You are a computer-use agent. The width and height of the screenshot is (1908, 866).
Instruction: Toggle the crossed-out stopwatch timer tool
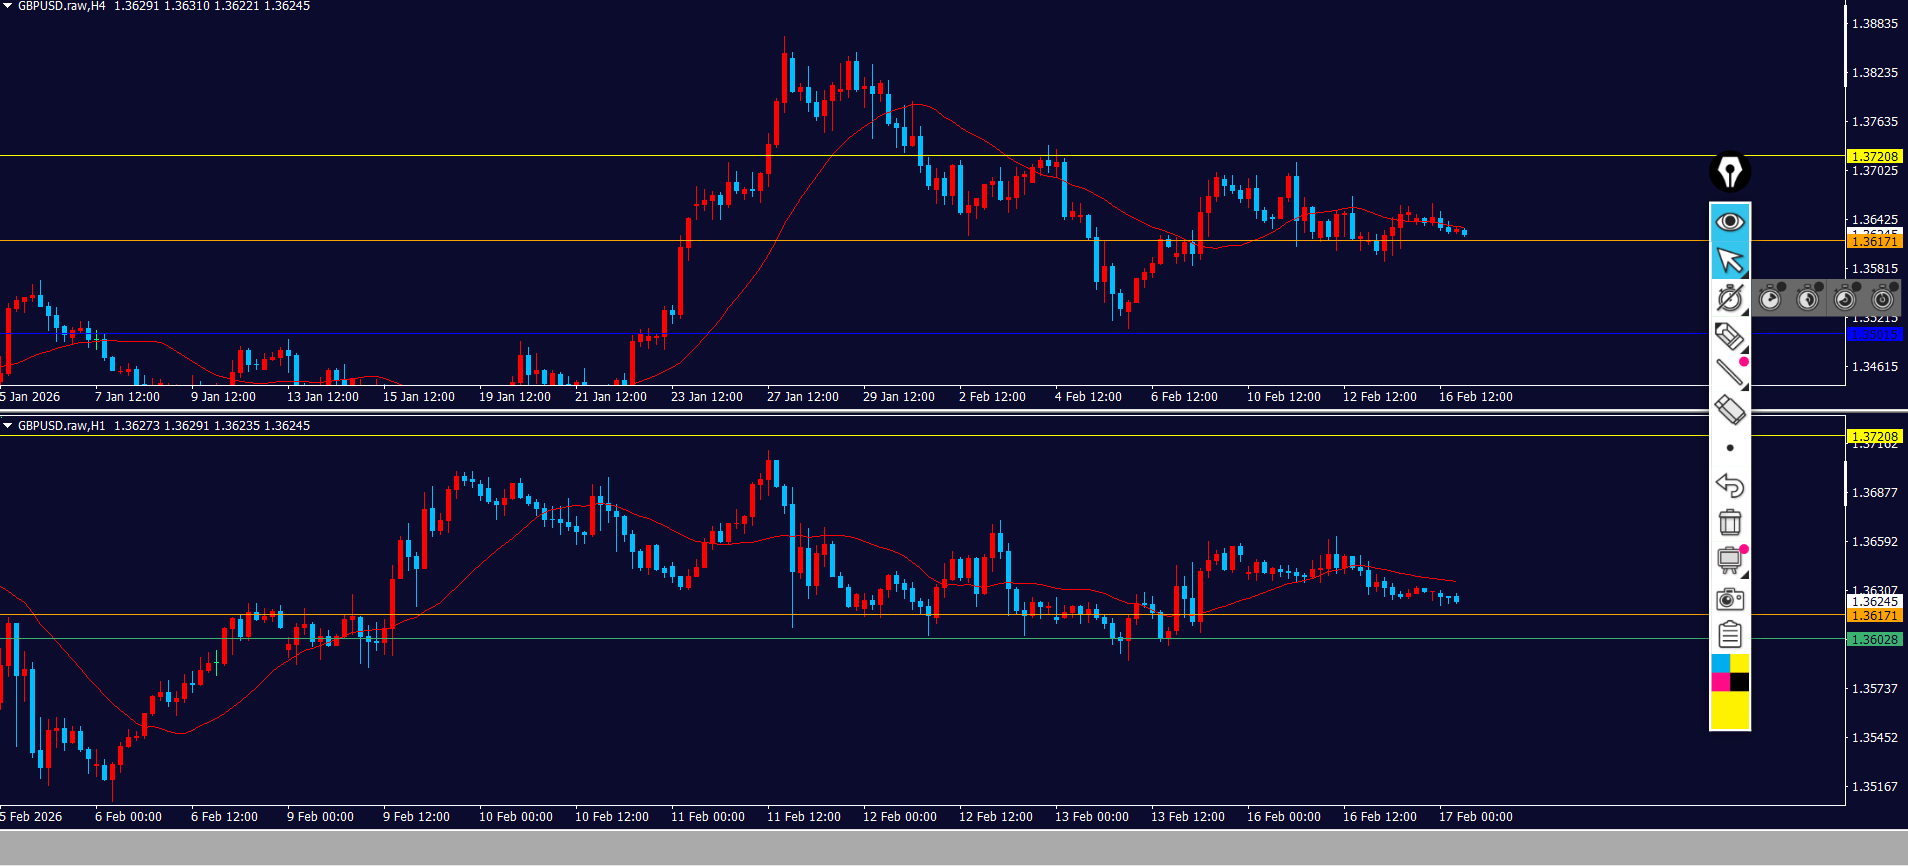click(x=1729, y=298)
